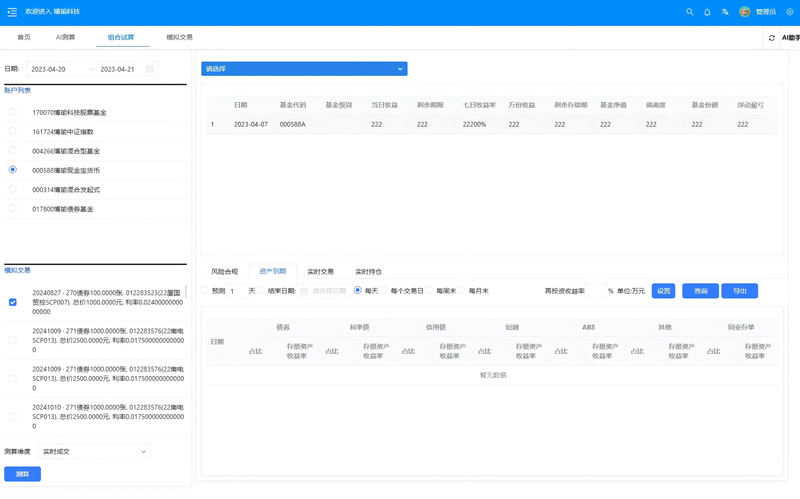
Task: Open the 测算维度 实时成交 dropdown
Action: point(94,452)
